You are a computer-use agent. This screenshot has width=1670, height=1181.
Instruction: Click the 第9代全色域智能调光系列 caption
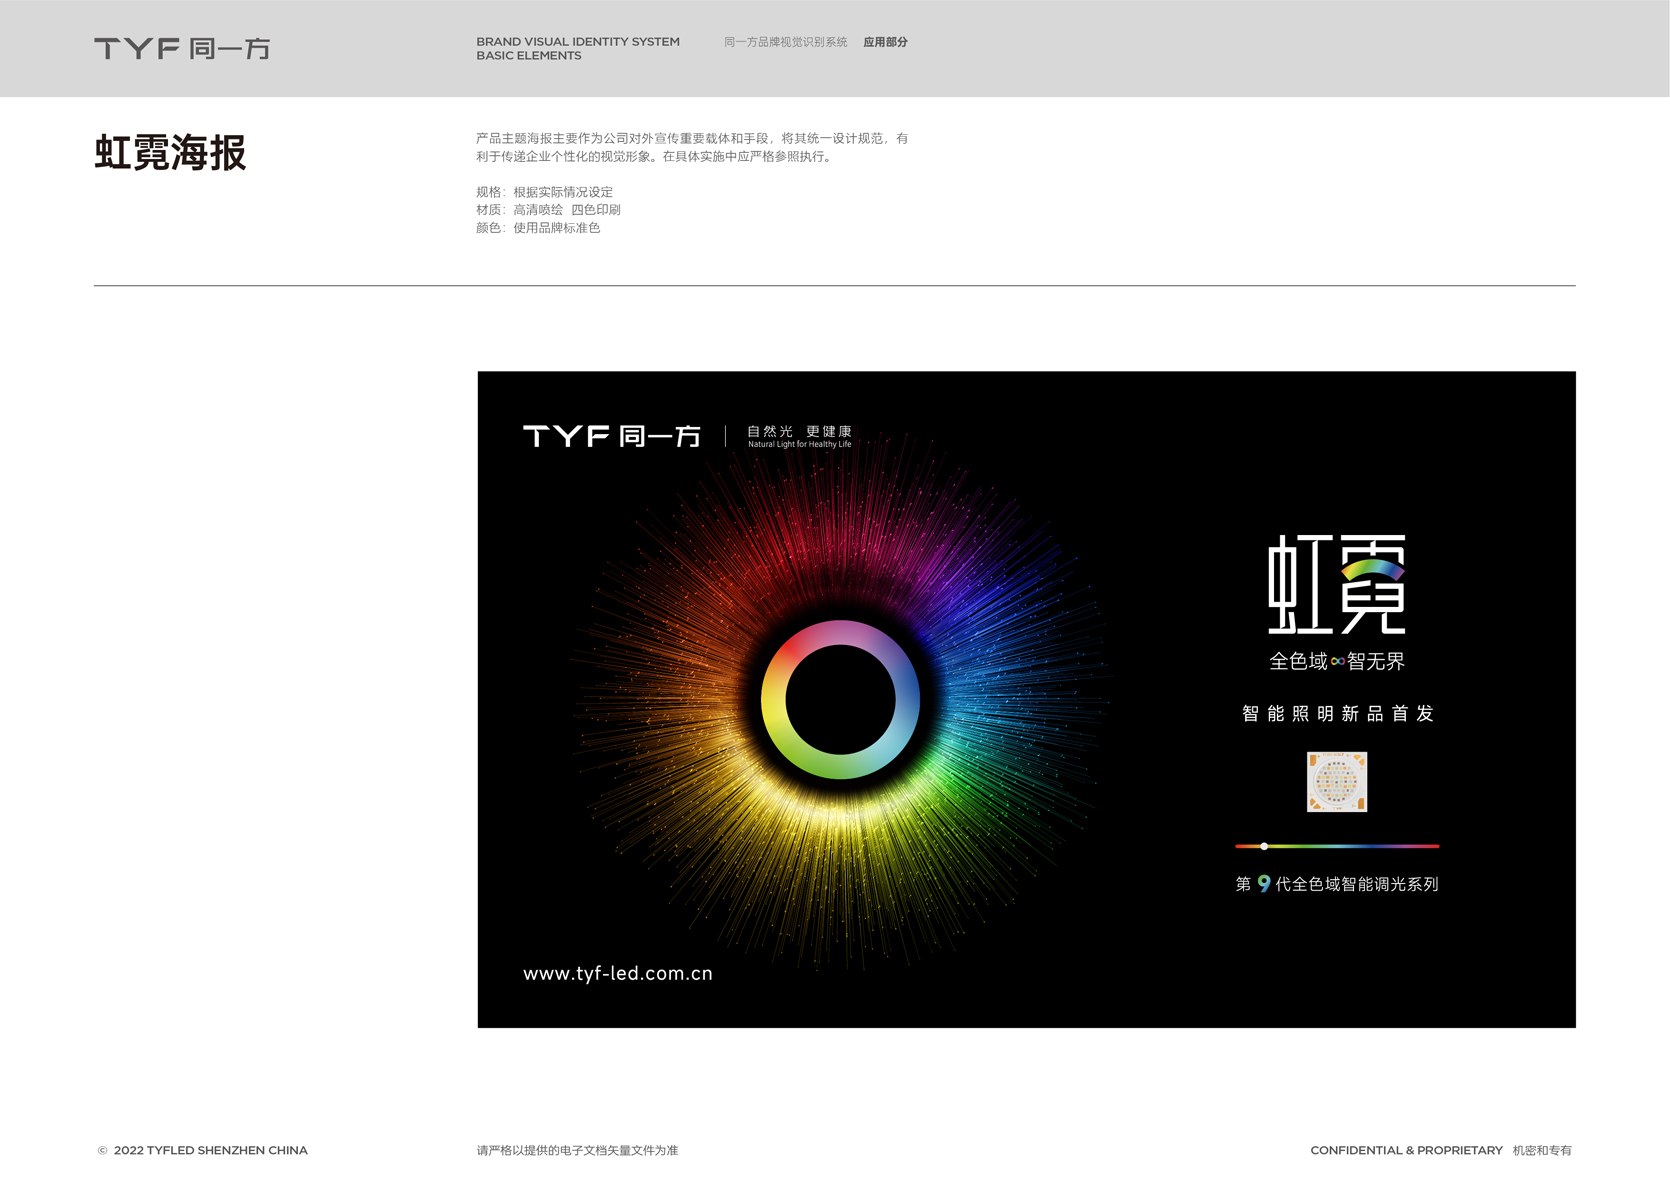[1337, 884]
